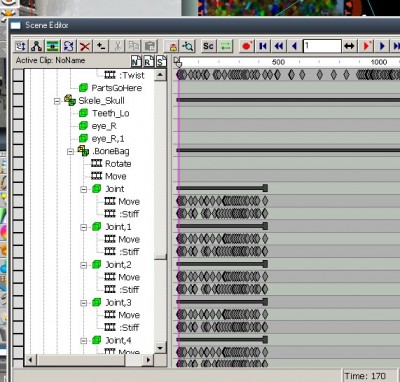Click the copy icon in toolbar
Screen dimensions: 400x382
(134, 46)
